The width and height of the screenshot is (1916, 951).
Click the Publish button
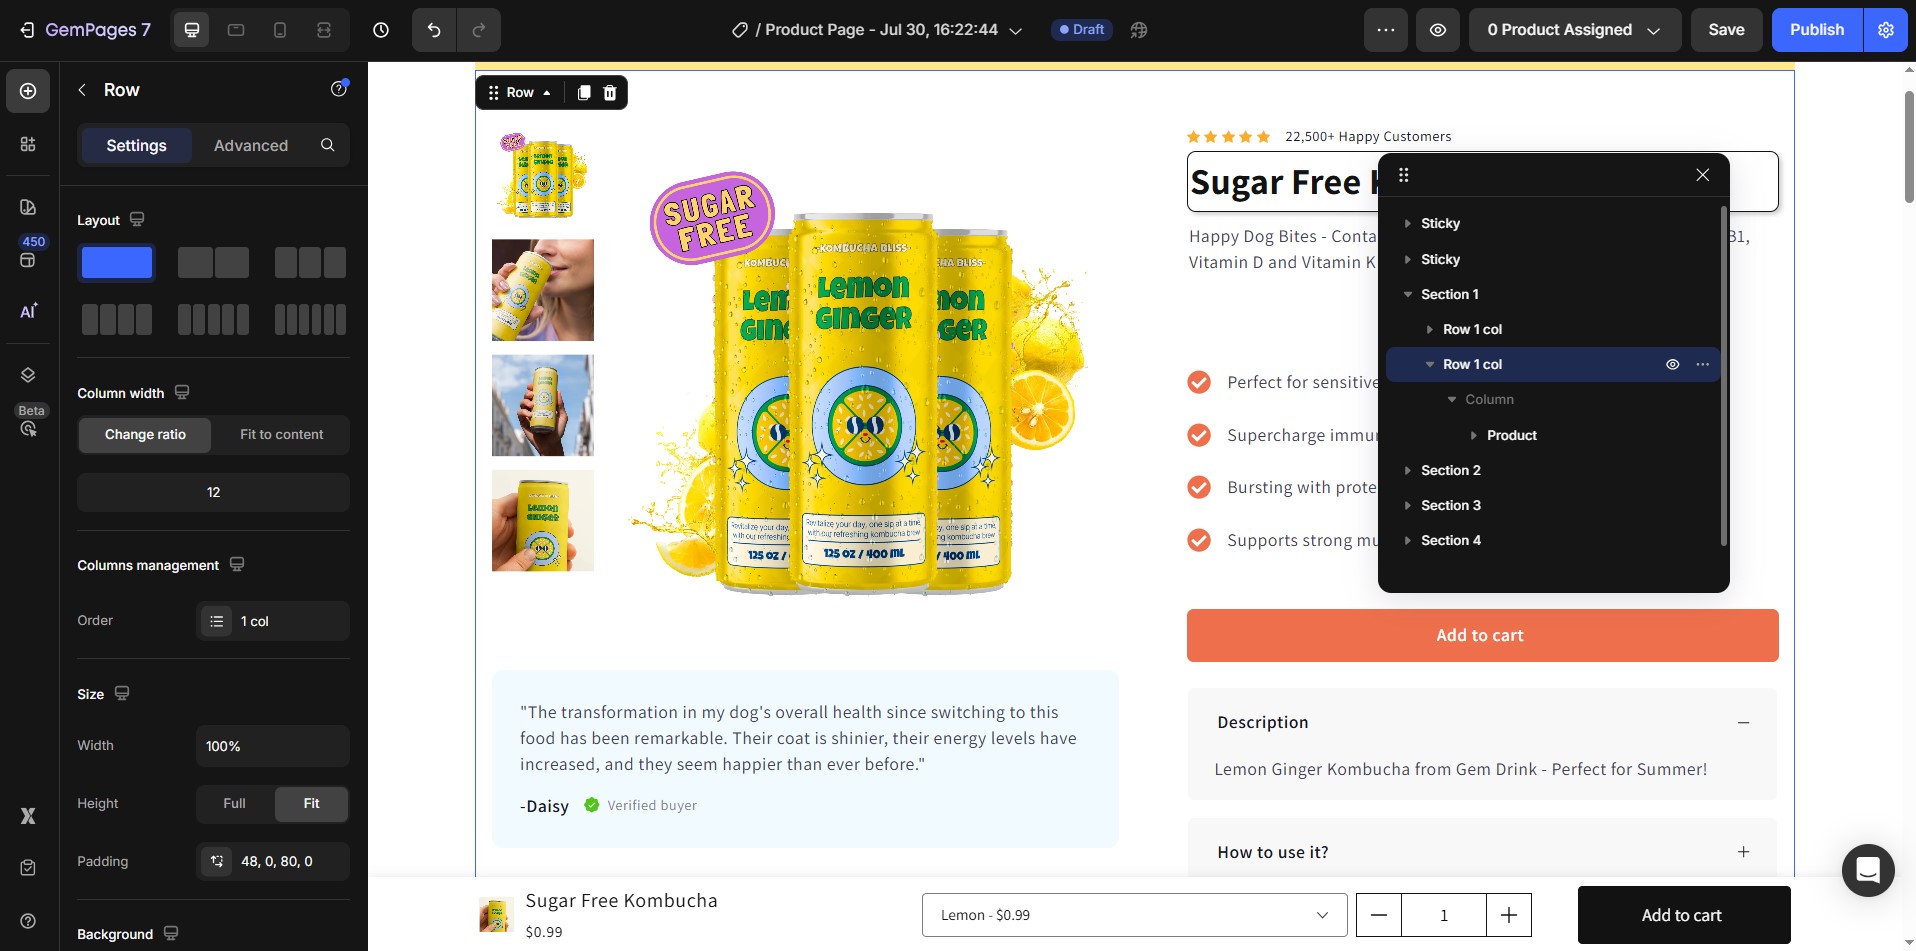(x=1817, y=30)
